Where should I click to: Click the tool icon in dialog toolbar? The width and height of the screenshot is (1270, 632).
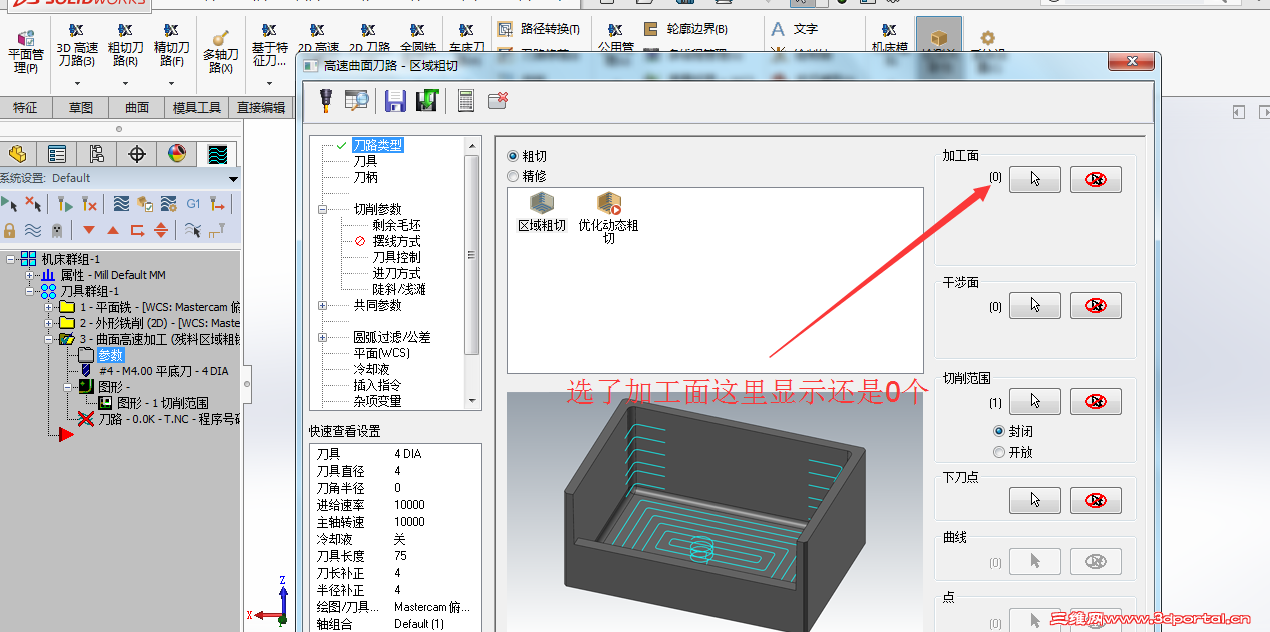[x=326, y=100]
